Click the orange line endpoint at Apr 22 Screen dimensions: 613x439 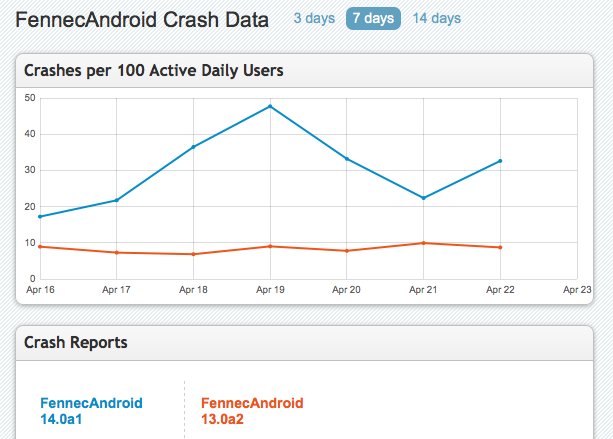500,247
